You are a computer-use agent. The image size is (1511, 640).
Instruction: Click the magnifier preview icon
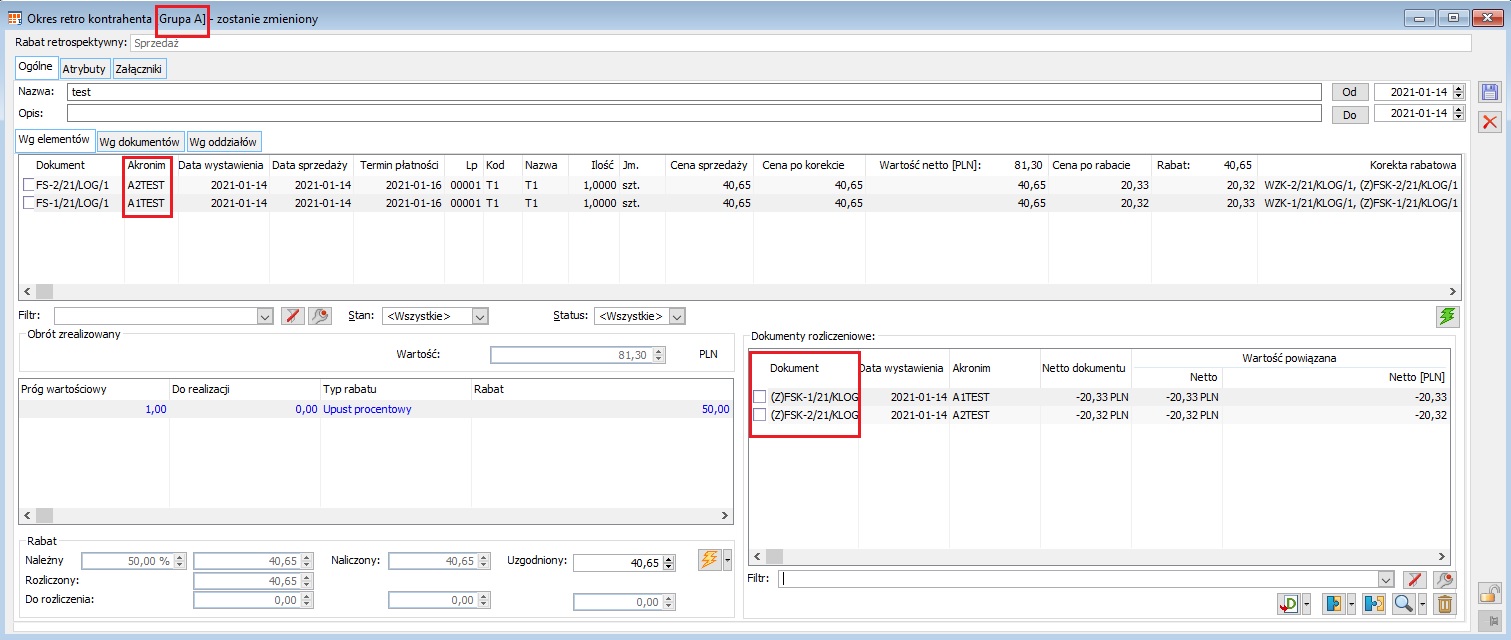1403,604
